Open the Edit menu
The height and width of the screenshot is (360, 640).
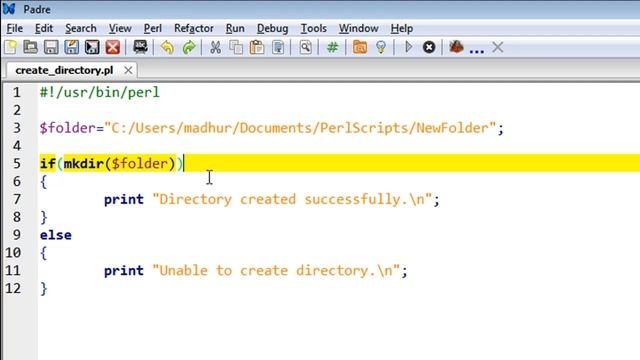click(x=44, y=28)
